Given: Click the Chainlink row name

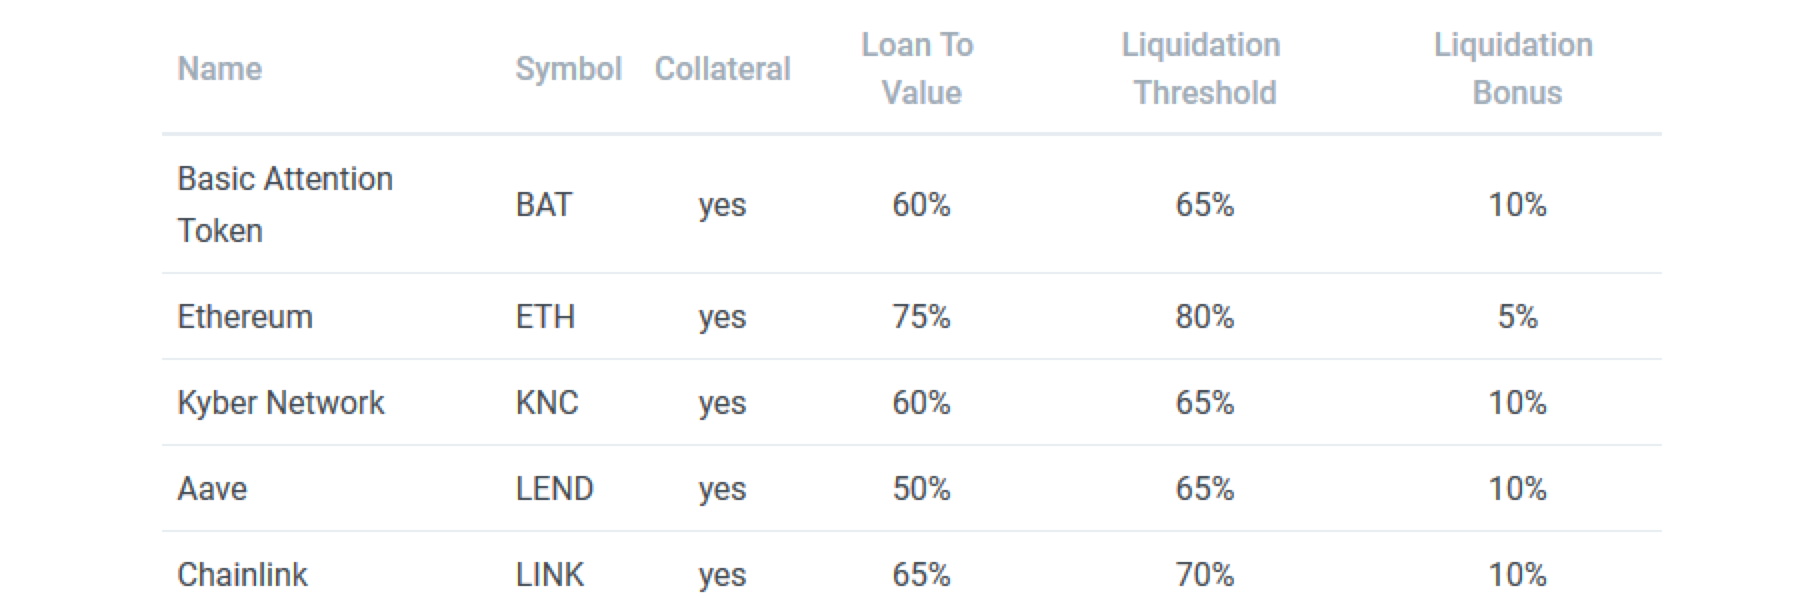Looking at the screenshot, I should 242,575.
